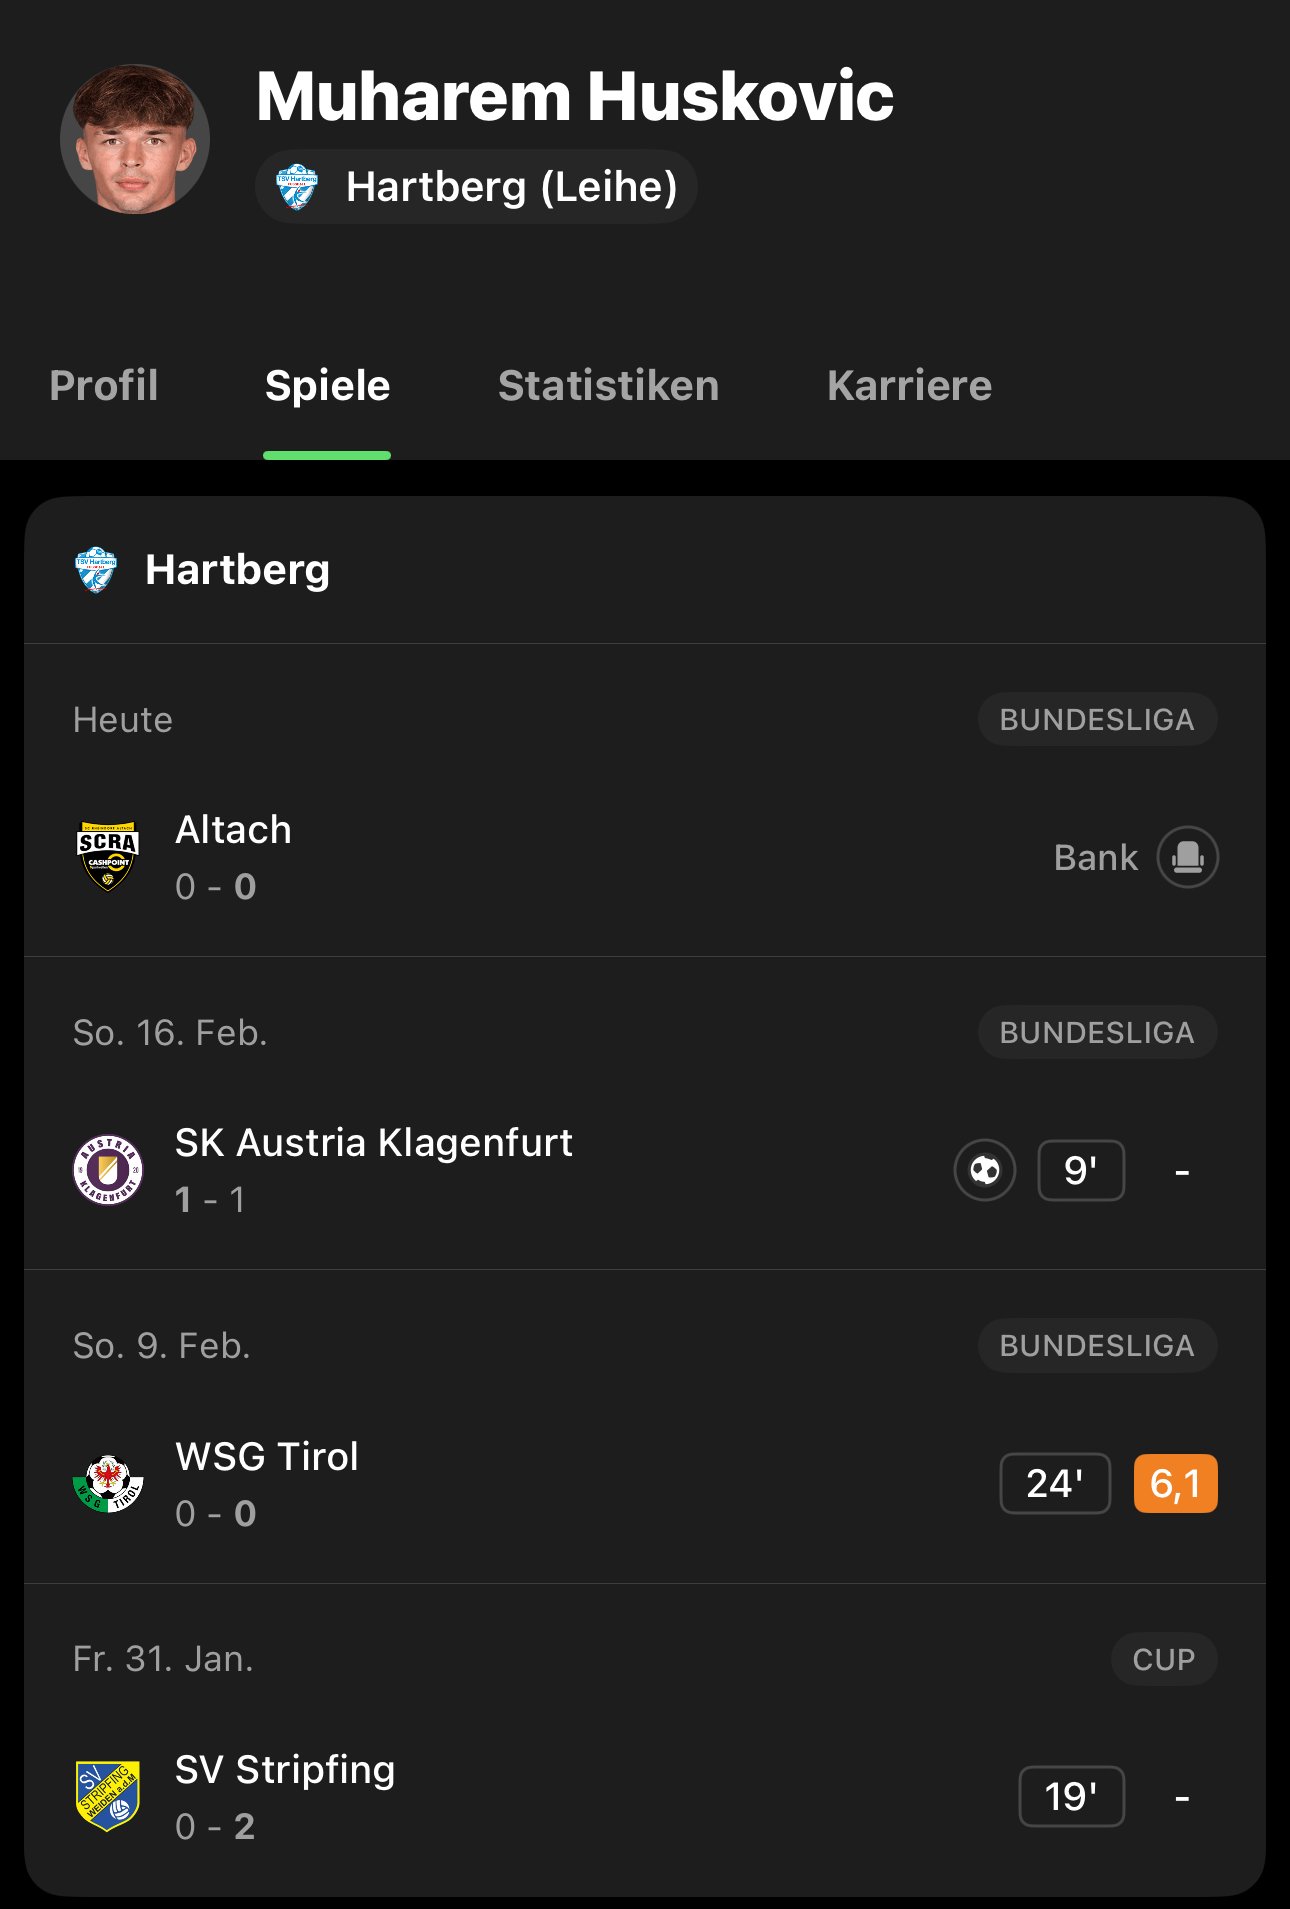Tap the Hartberg (Leihe) team pill
The height and width of the screenshot is (1909, 1290).
tap(476, 187)
